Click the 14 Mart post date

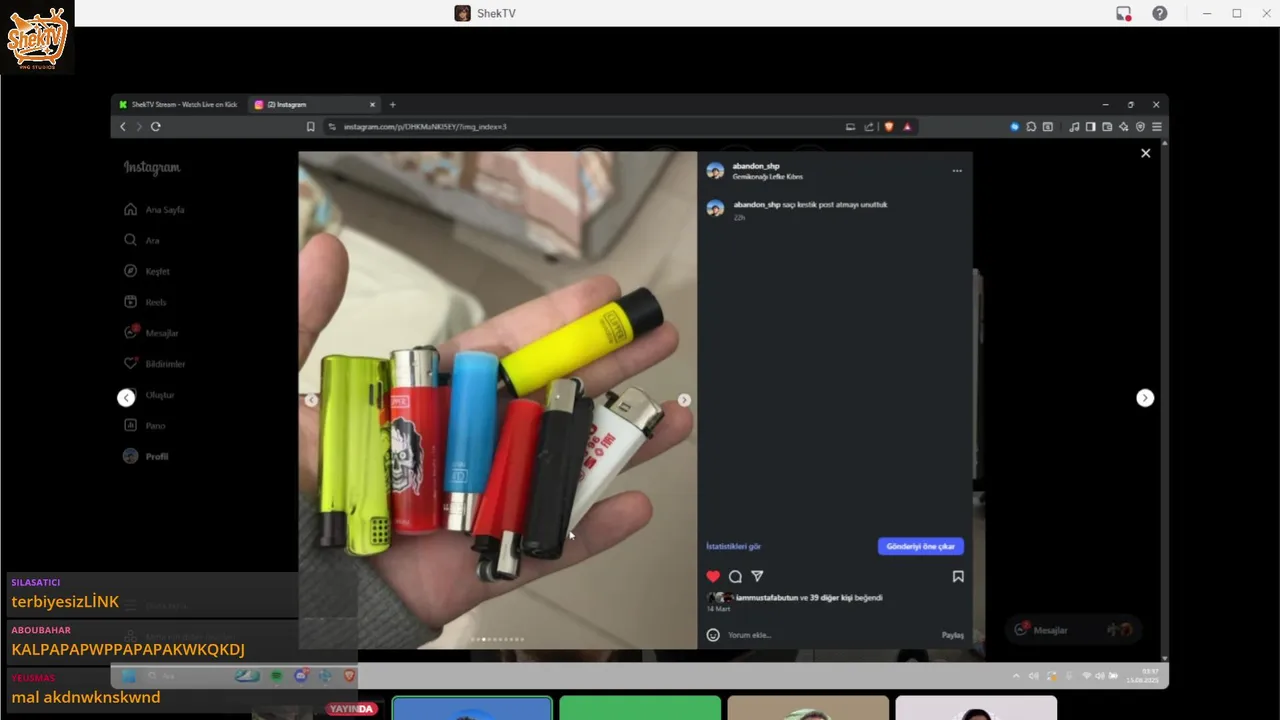[718, 609]
